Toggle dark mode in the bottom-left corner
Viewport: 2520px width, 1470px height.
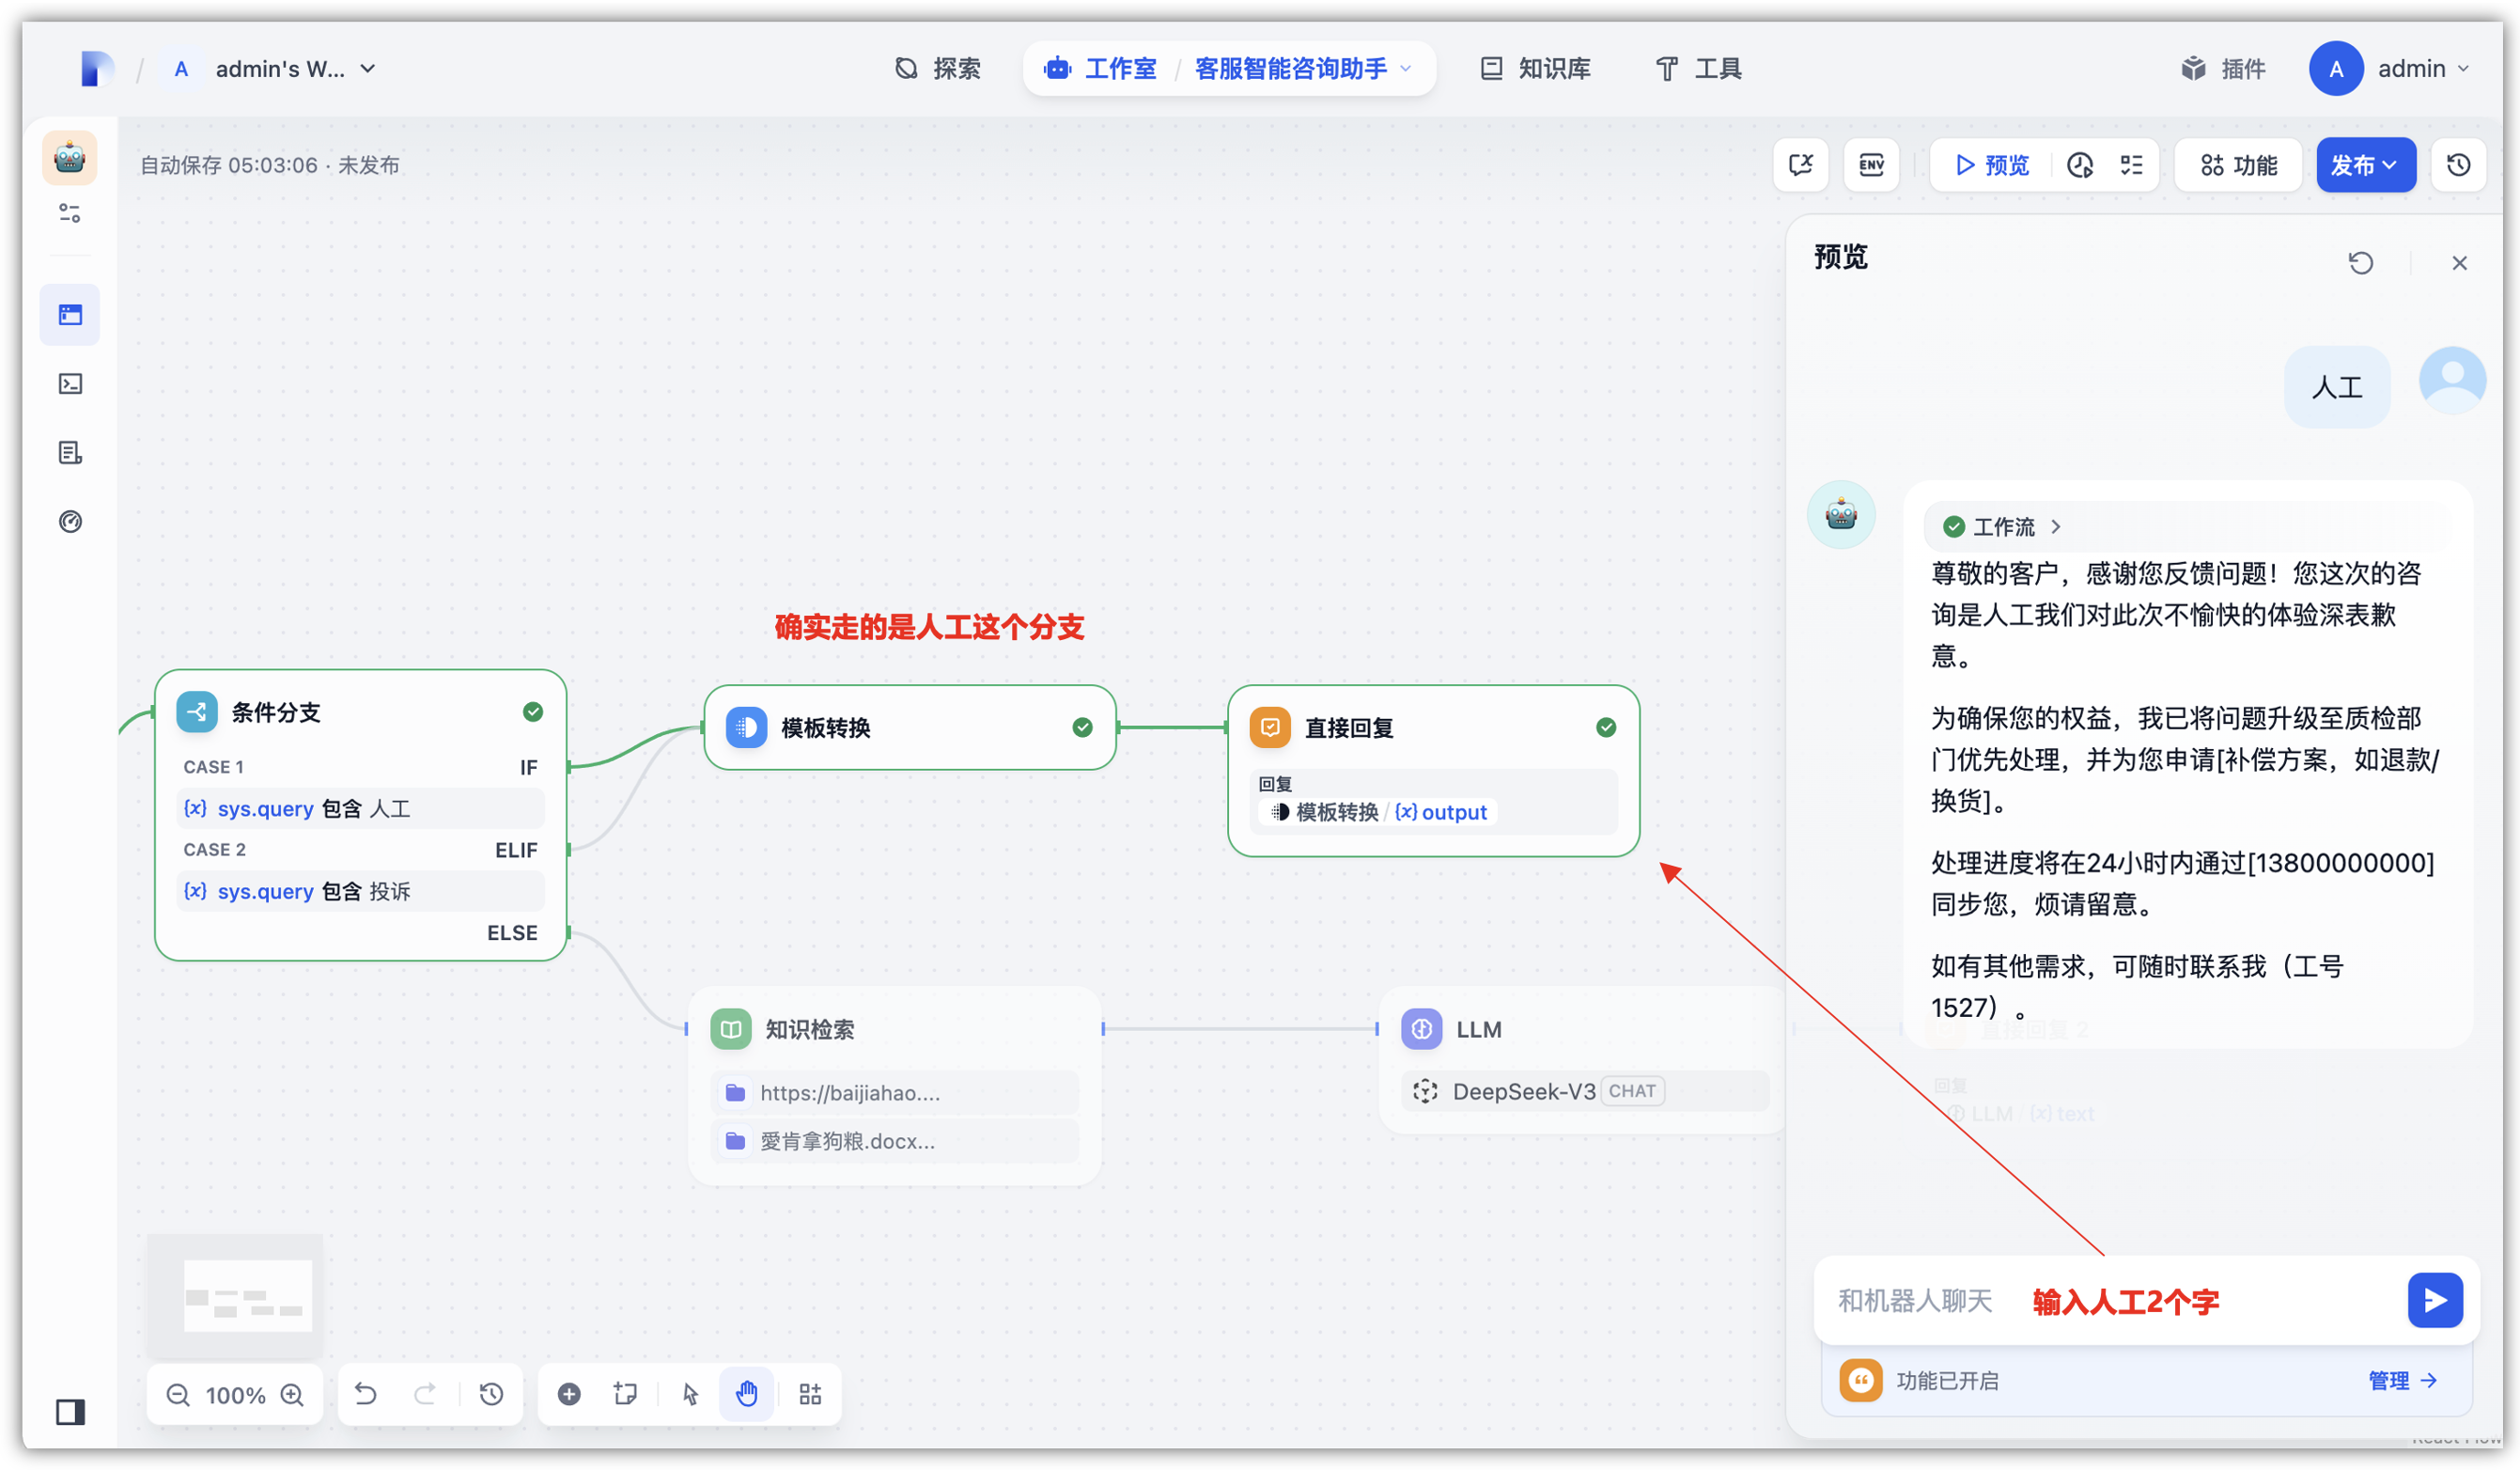(x=68, y=1413)
